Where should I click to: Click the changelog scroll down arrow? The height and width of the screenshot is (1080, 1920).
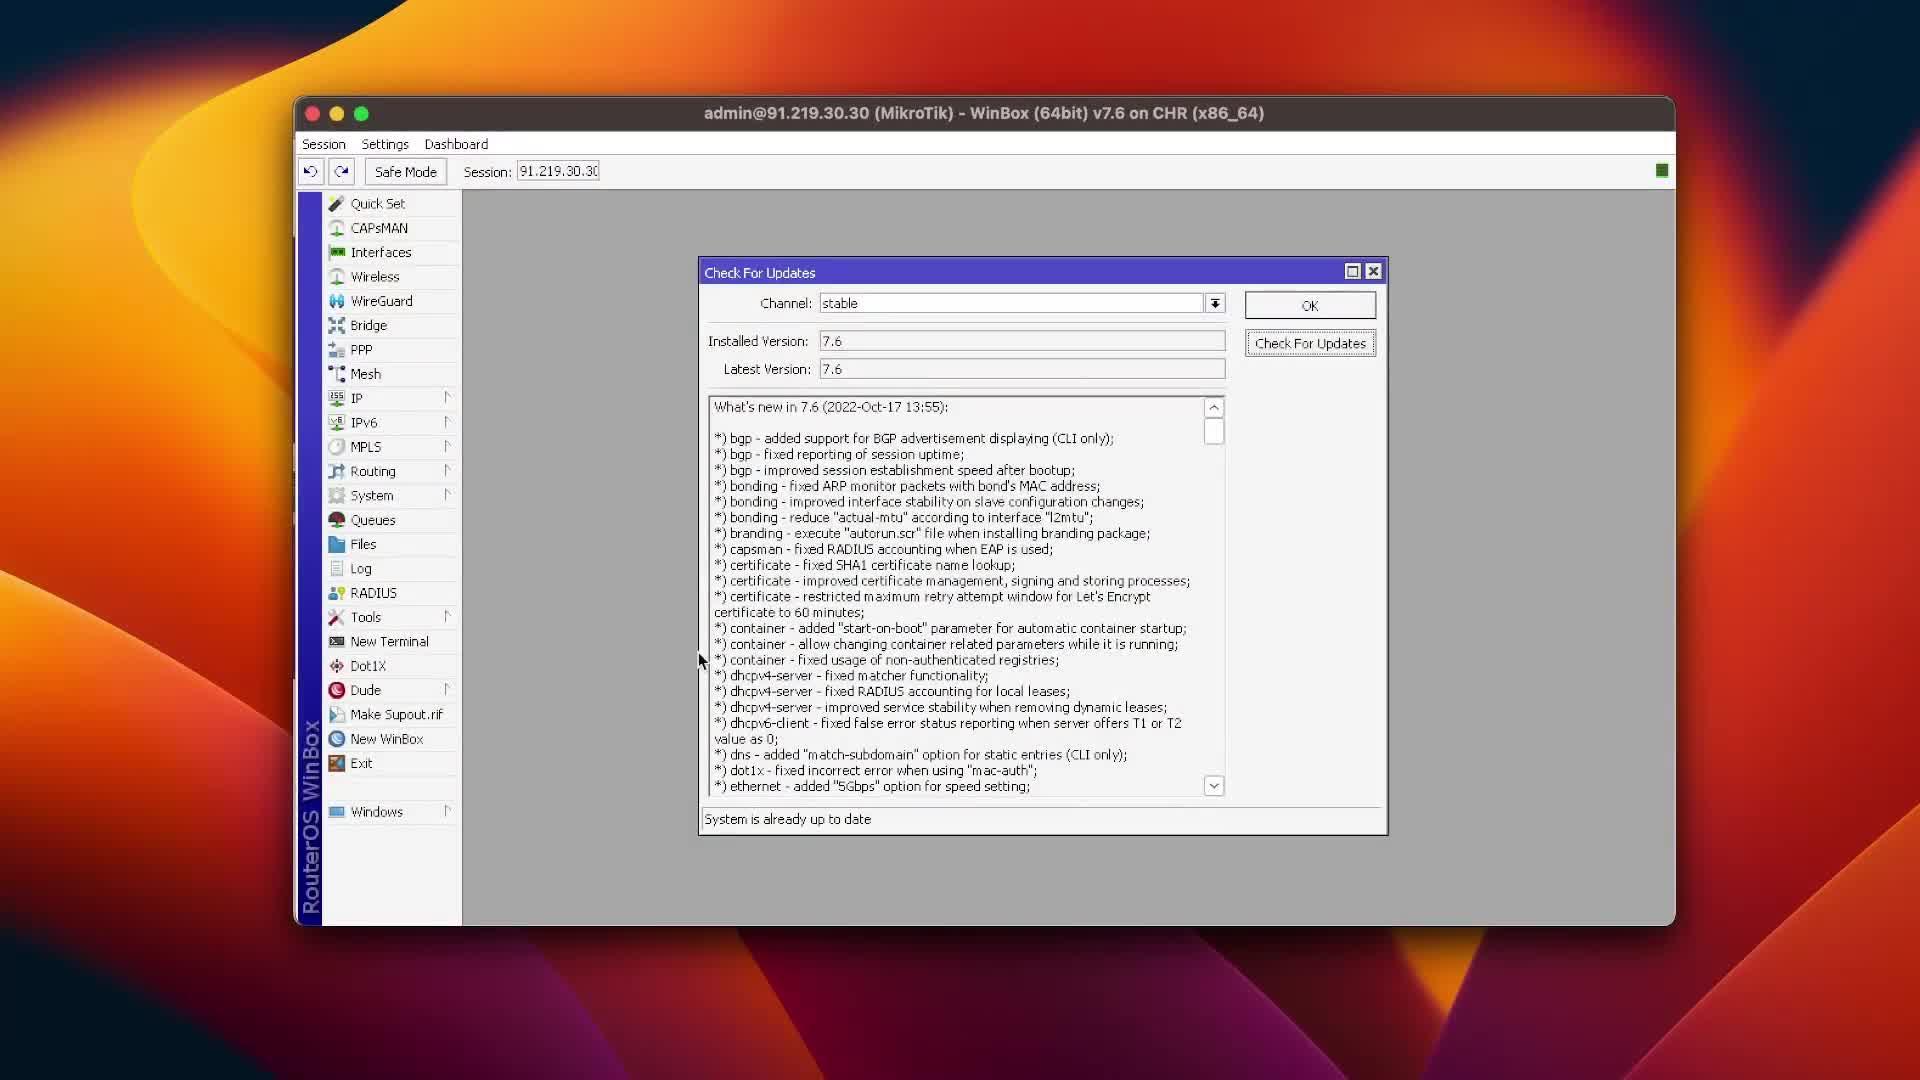pos(1214,786)
